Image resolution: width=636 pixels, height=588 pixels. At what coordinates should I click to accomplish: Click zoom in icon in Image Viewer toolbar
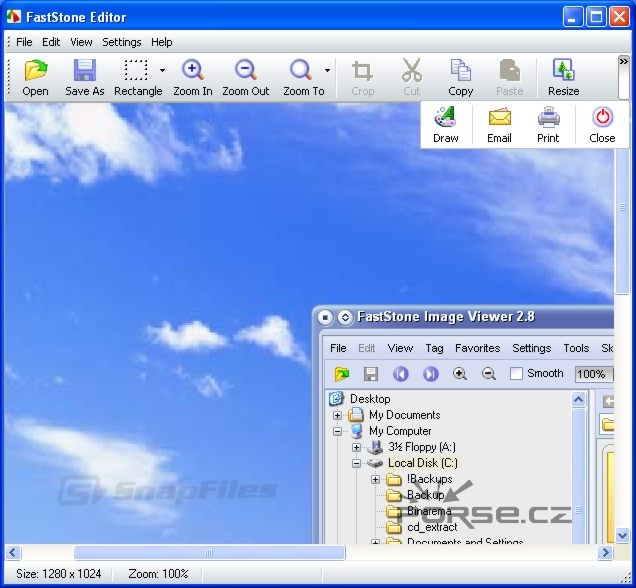click(459, 373)
